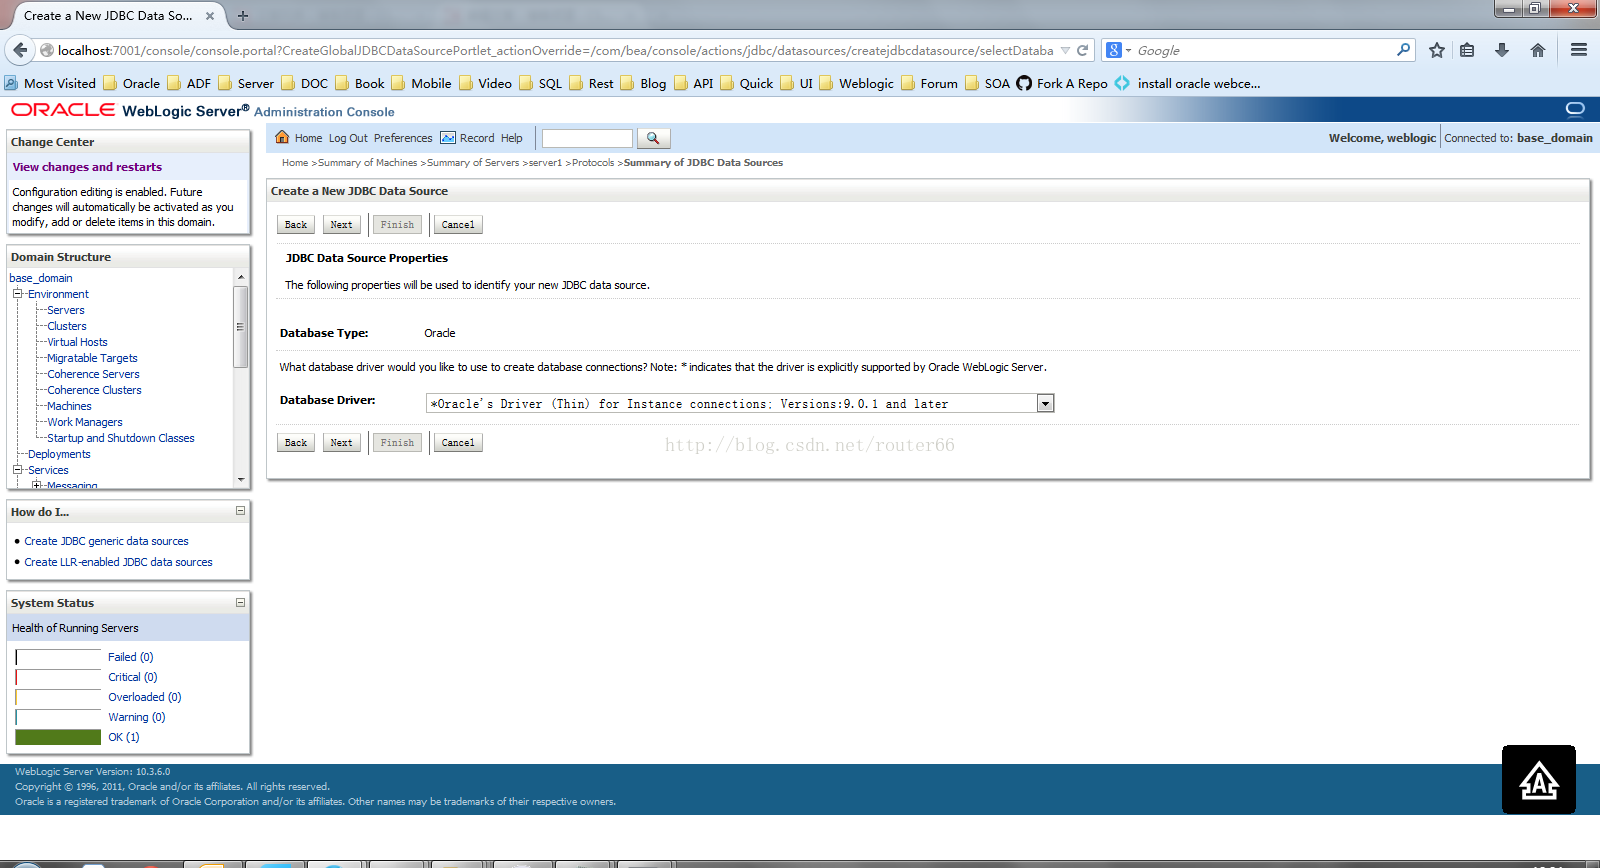
Task: Click the top Back button
Action: click(x=296, y=225)
